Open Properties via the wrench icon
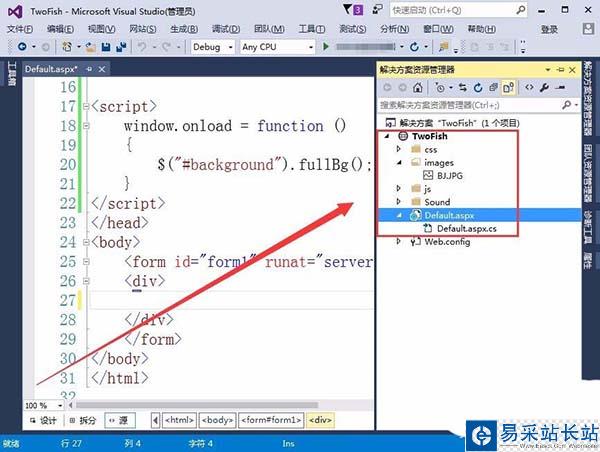The image size is (600, 452). point(544,88)
